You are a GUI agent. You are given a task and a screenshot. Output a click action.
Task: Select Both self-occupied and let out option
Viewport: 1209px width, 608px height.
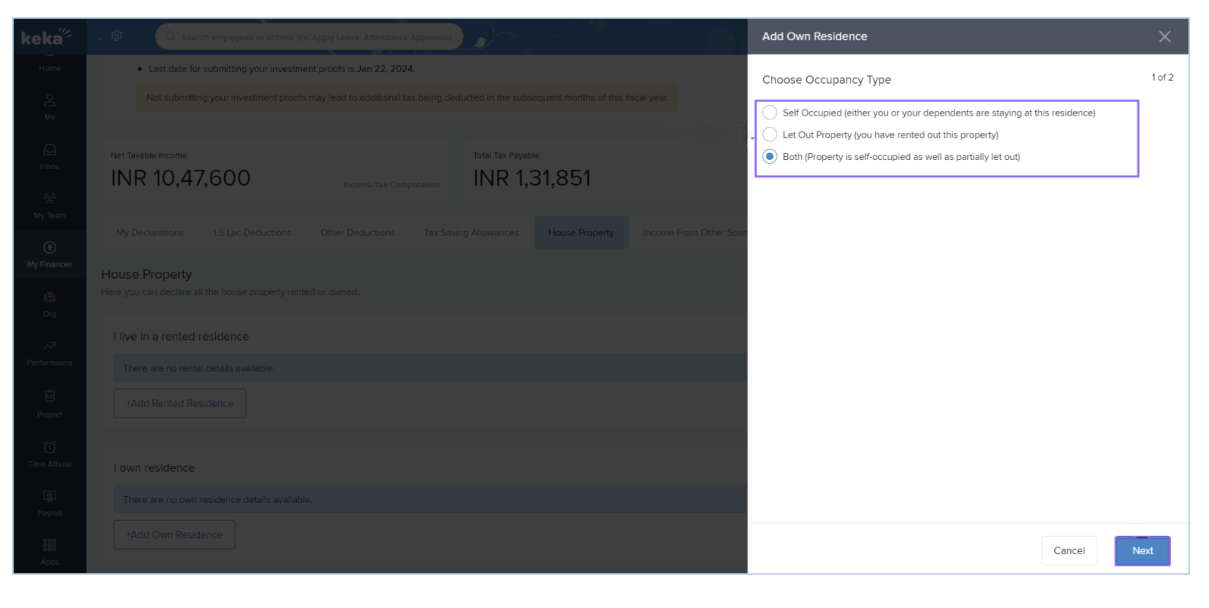(x=769, y=157)
